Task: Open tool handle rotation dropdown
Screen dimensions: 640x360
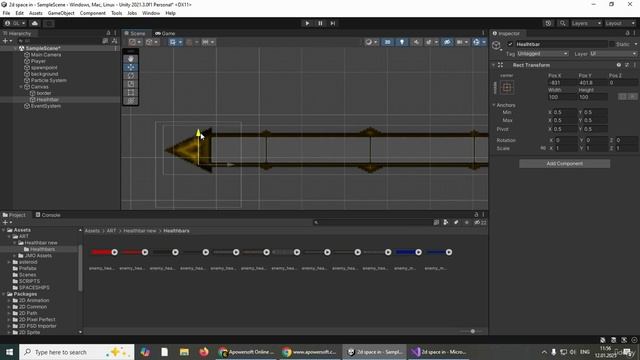Action: click(x=152, y=42)
